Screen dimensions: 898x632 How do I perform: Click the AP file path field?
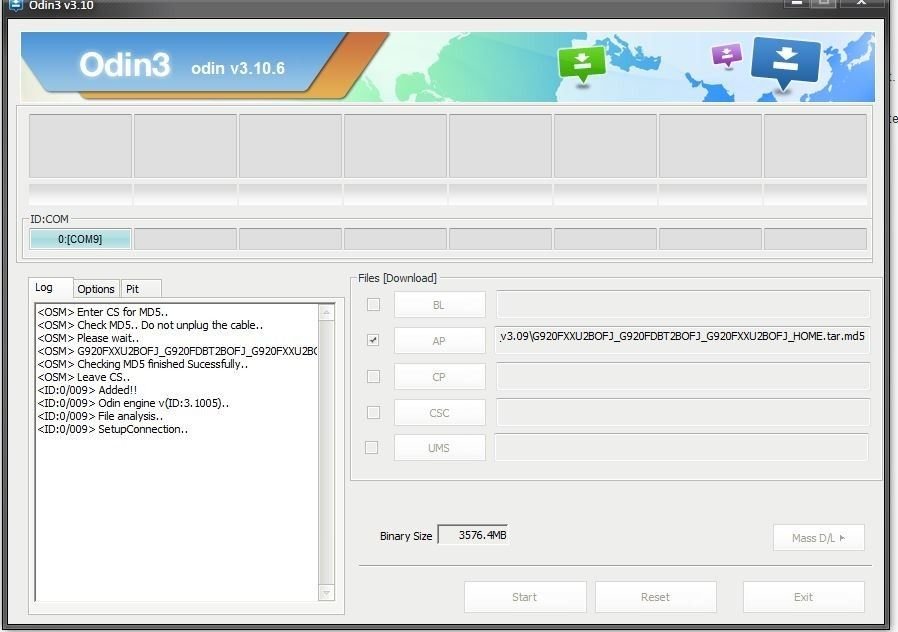click(683, 340)
